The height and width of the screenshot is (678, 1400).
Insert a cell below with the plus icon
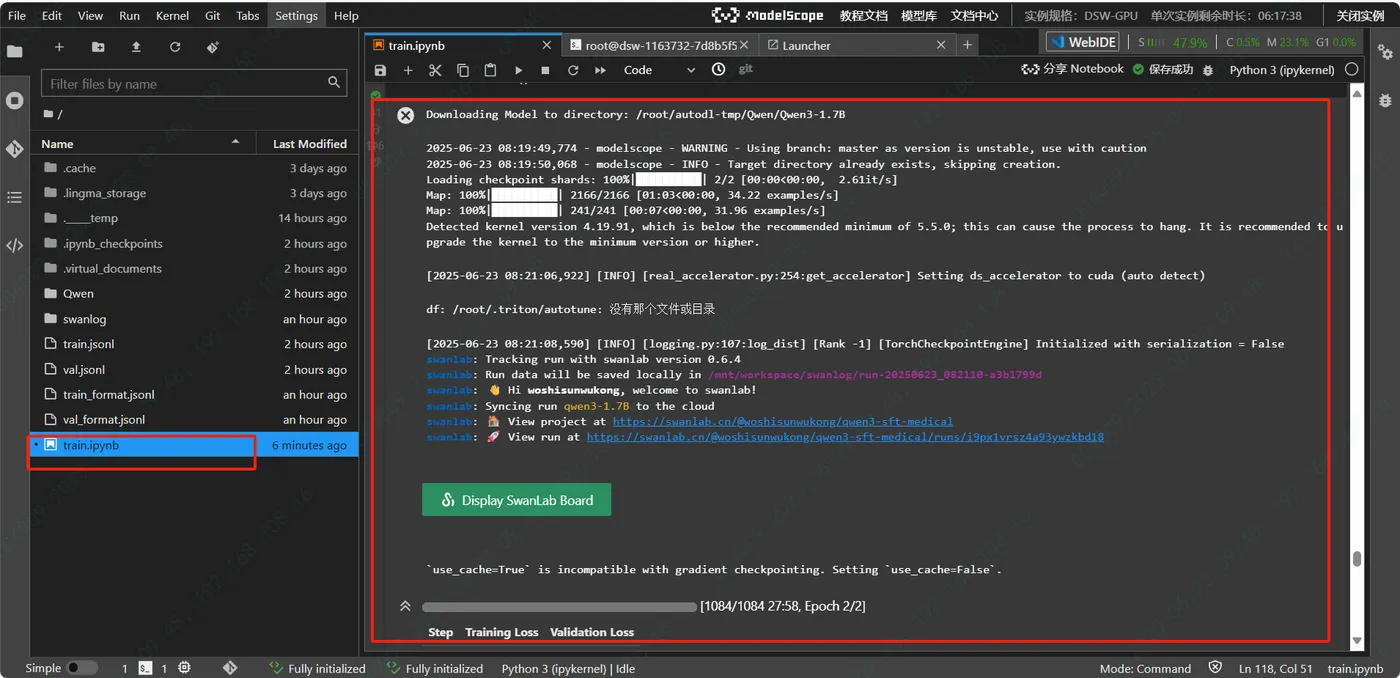click(408, 70)
